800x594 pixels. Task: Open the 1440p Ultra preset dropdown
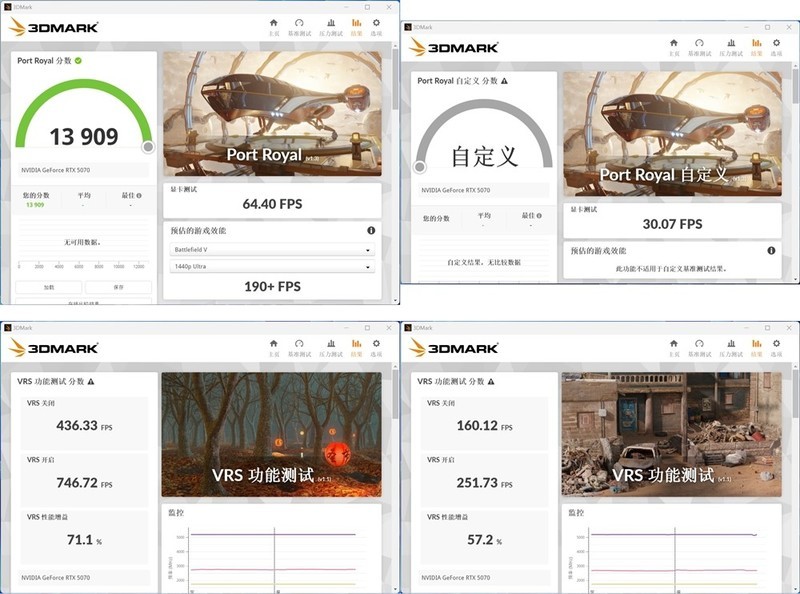pos(270,266)
